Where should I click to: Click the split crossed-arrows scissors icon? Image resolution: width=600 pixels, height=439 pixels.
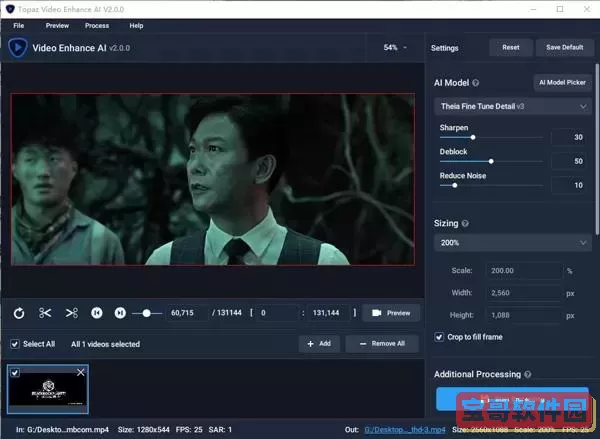click(71, 313)
